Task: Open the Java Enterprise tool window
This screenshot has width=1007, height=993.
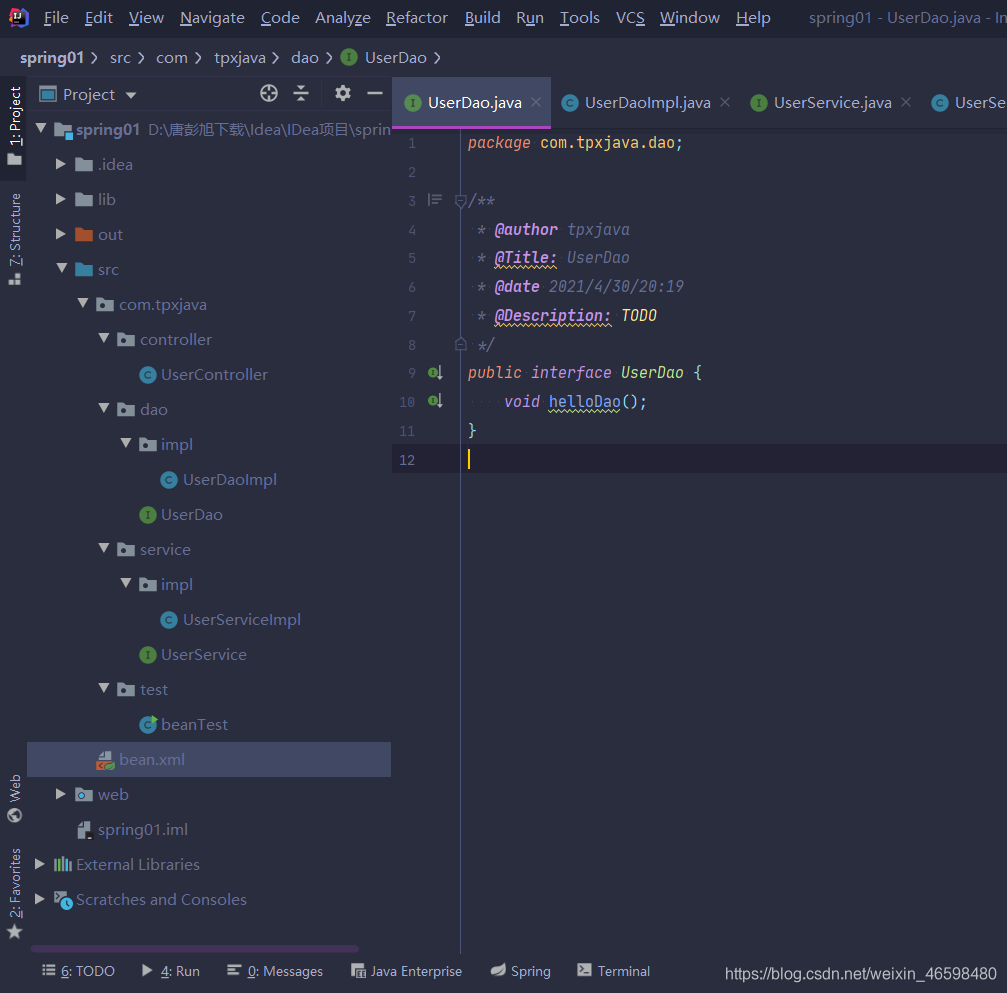Action: coord(407,971)
